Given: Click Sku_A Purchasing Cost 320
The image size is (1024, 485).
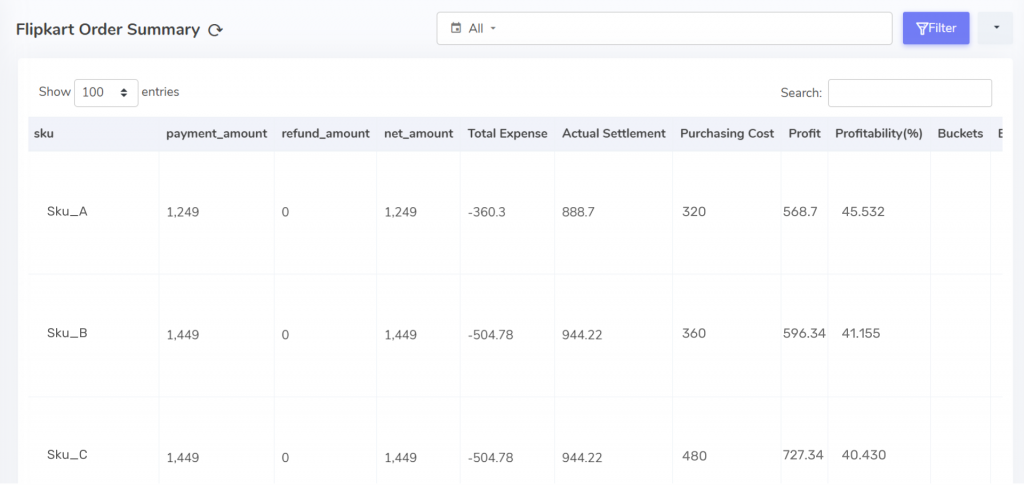Looking at the screenshot, I should click(x=694, y=211).
